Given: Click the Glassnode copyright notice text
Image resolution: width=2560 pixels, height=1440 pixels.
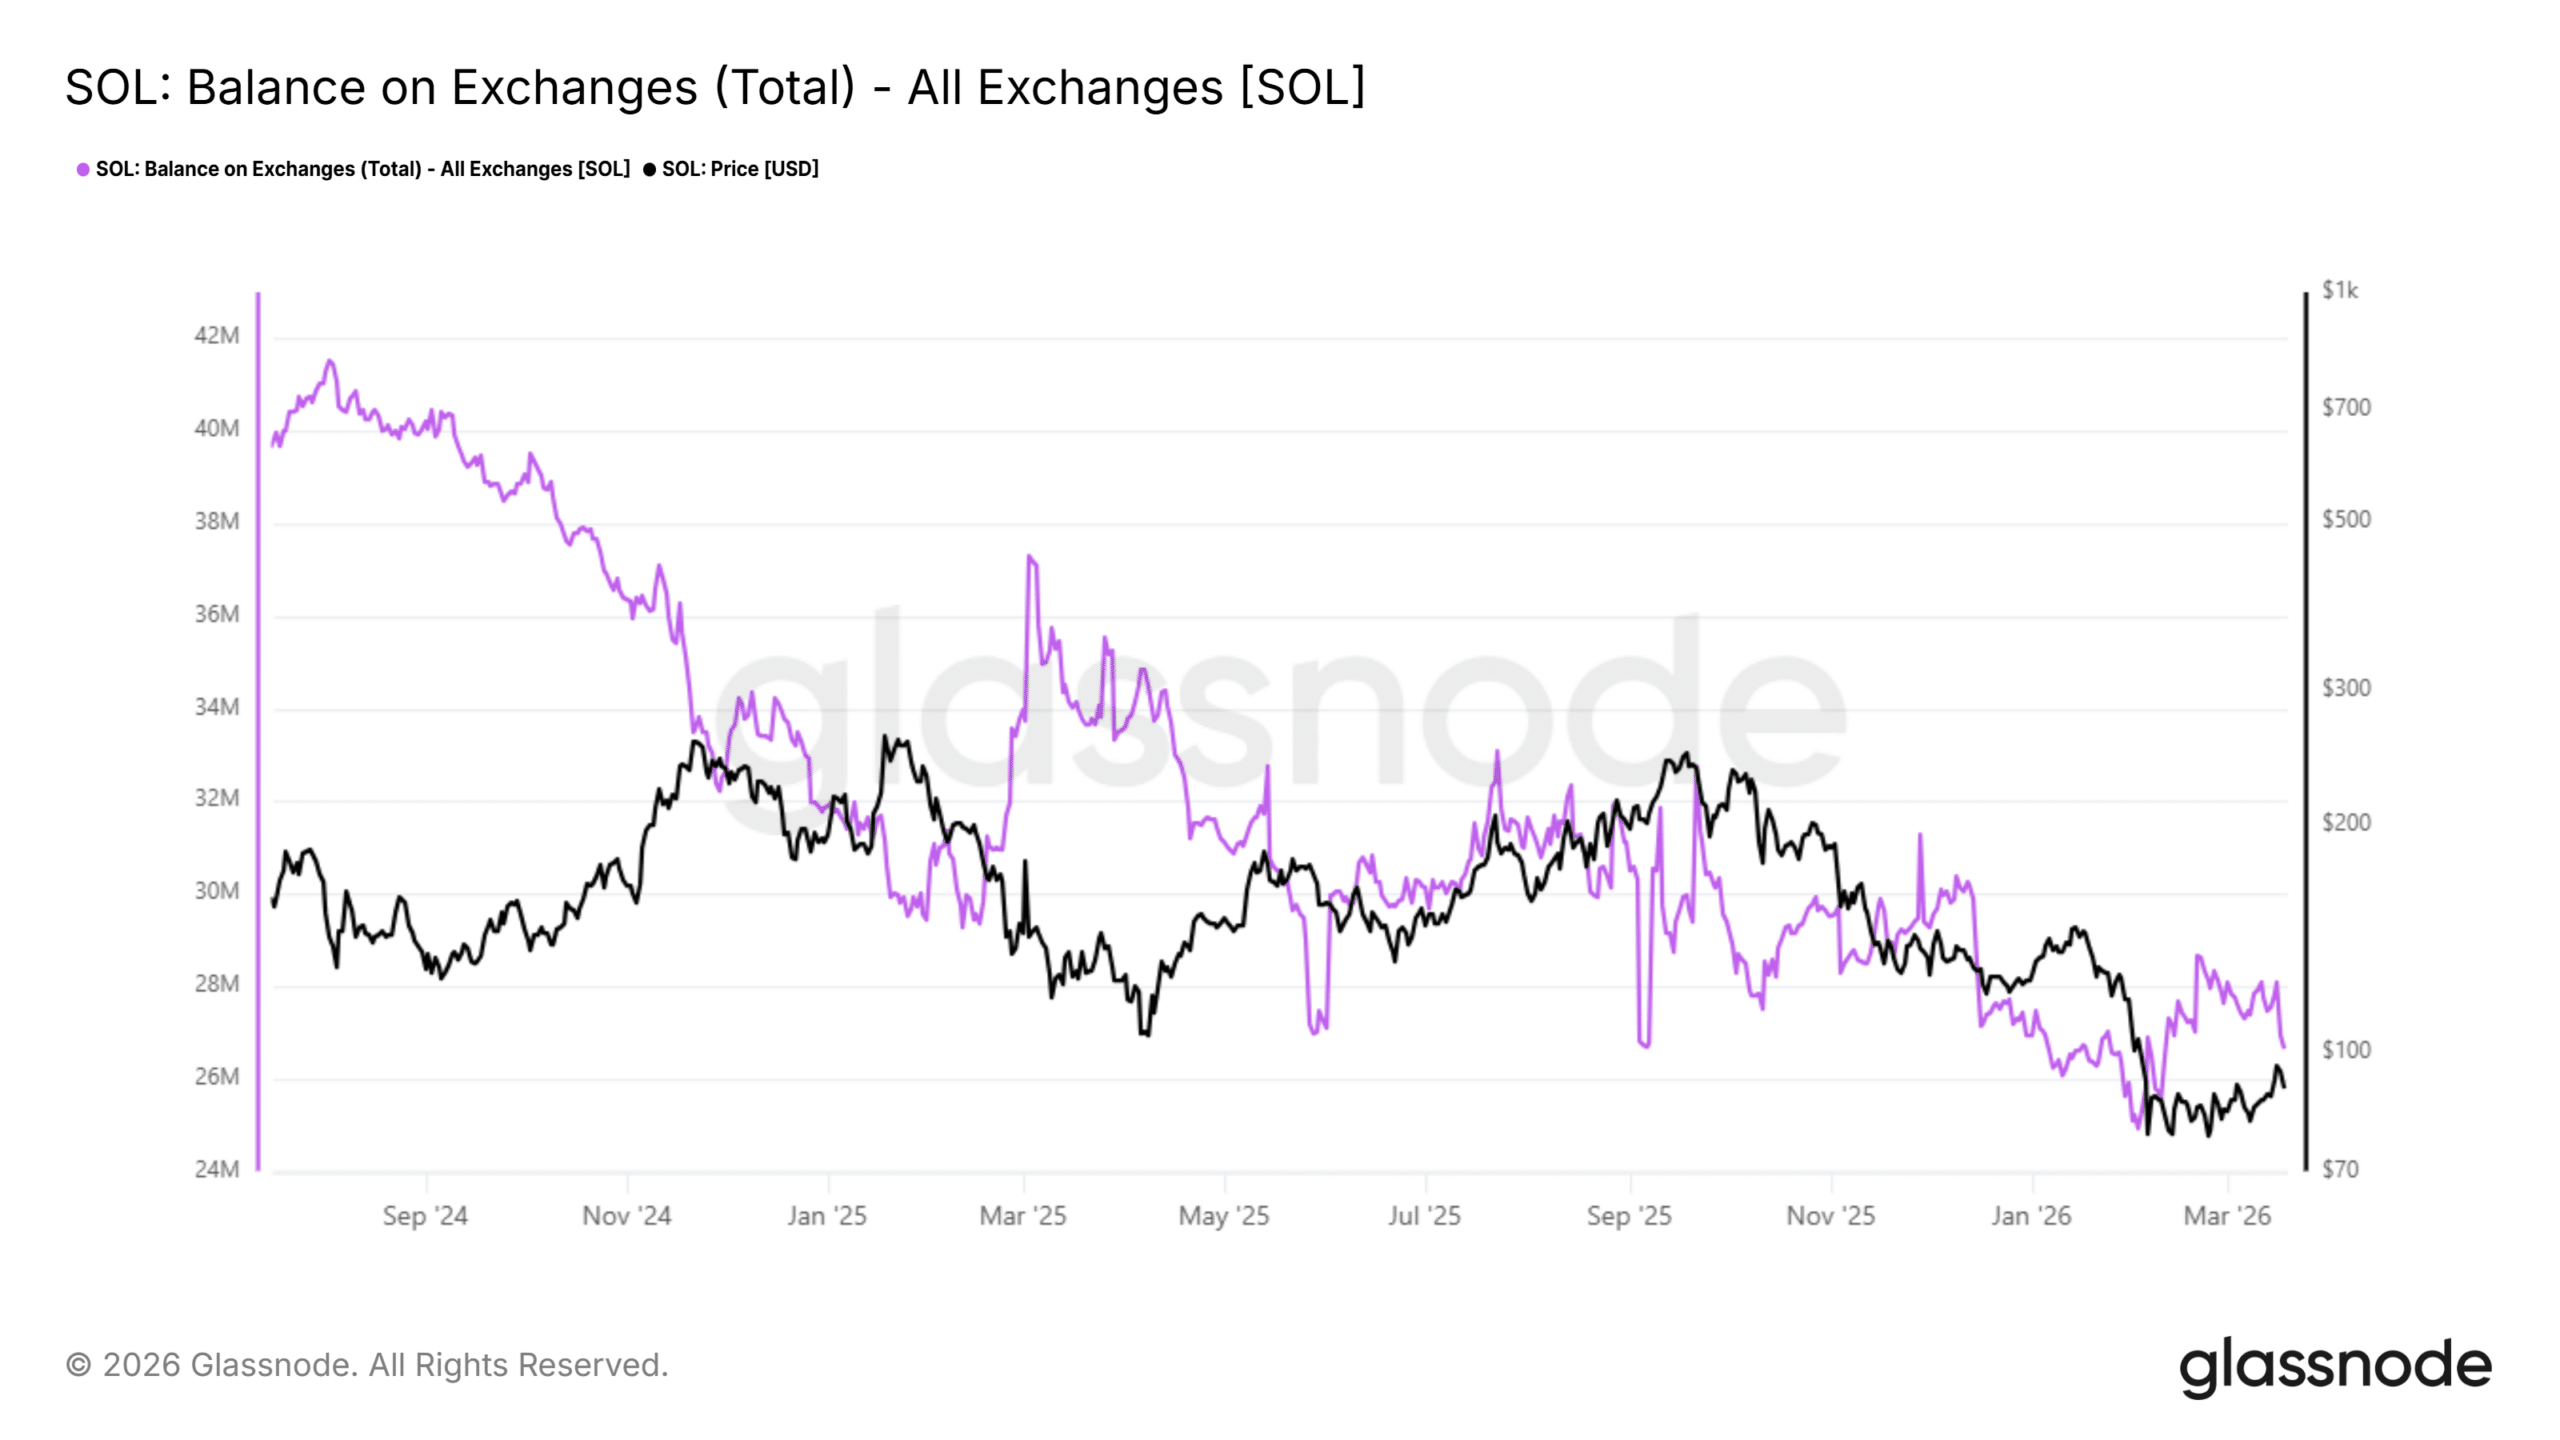Looking at the screenshot, I should pos(367,1365).
